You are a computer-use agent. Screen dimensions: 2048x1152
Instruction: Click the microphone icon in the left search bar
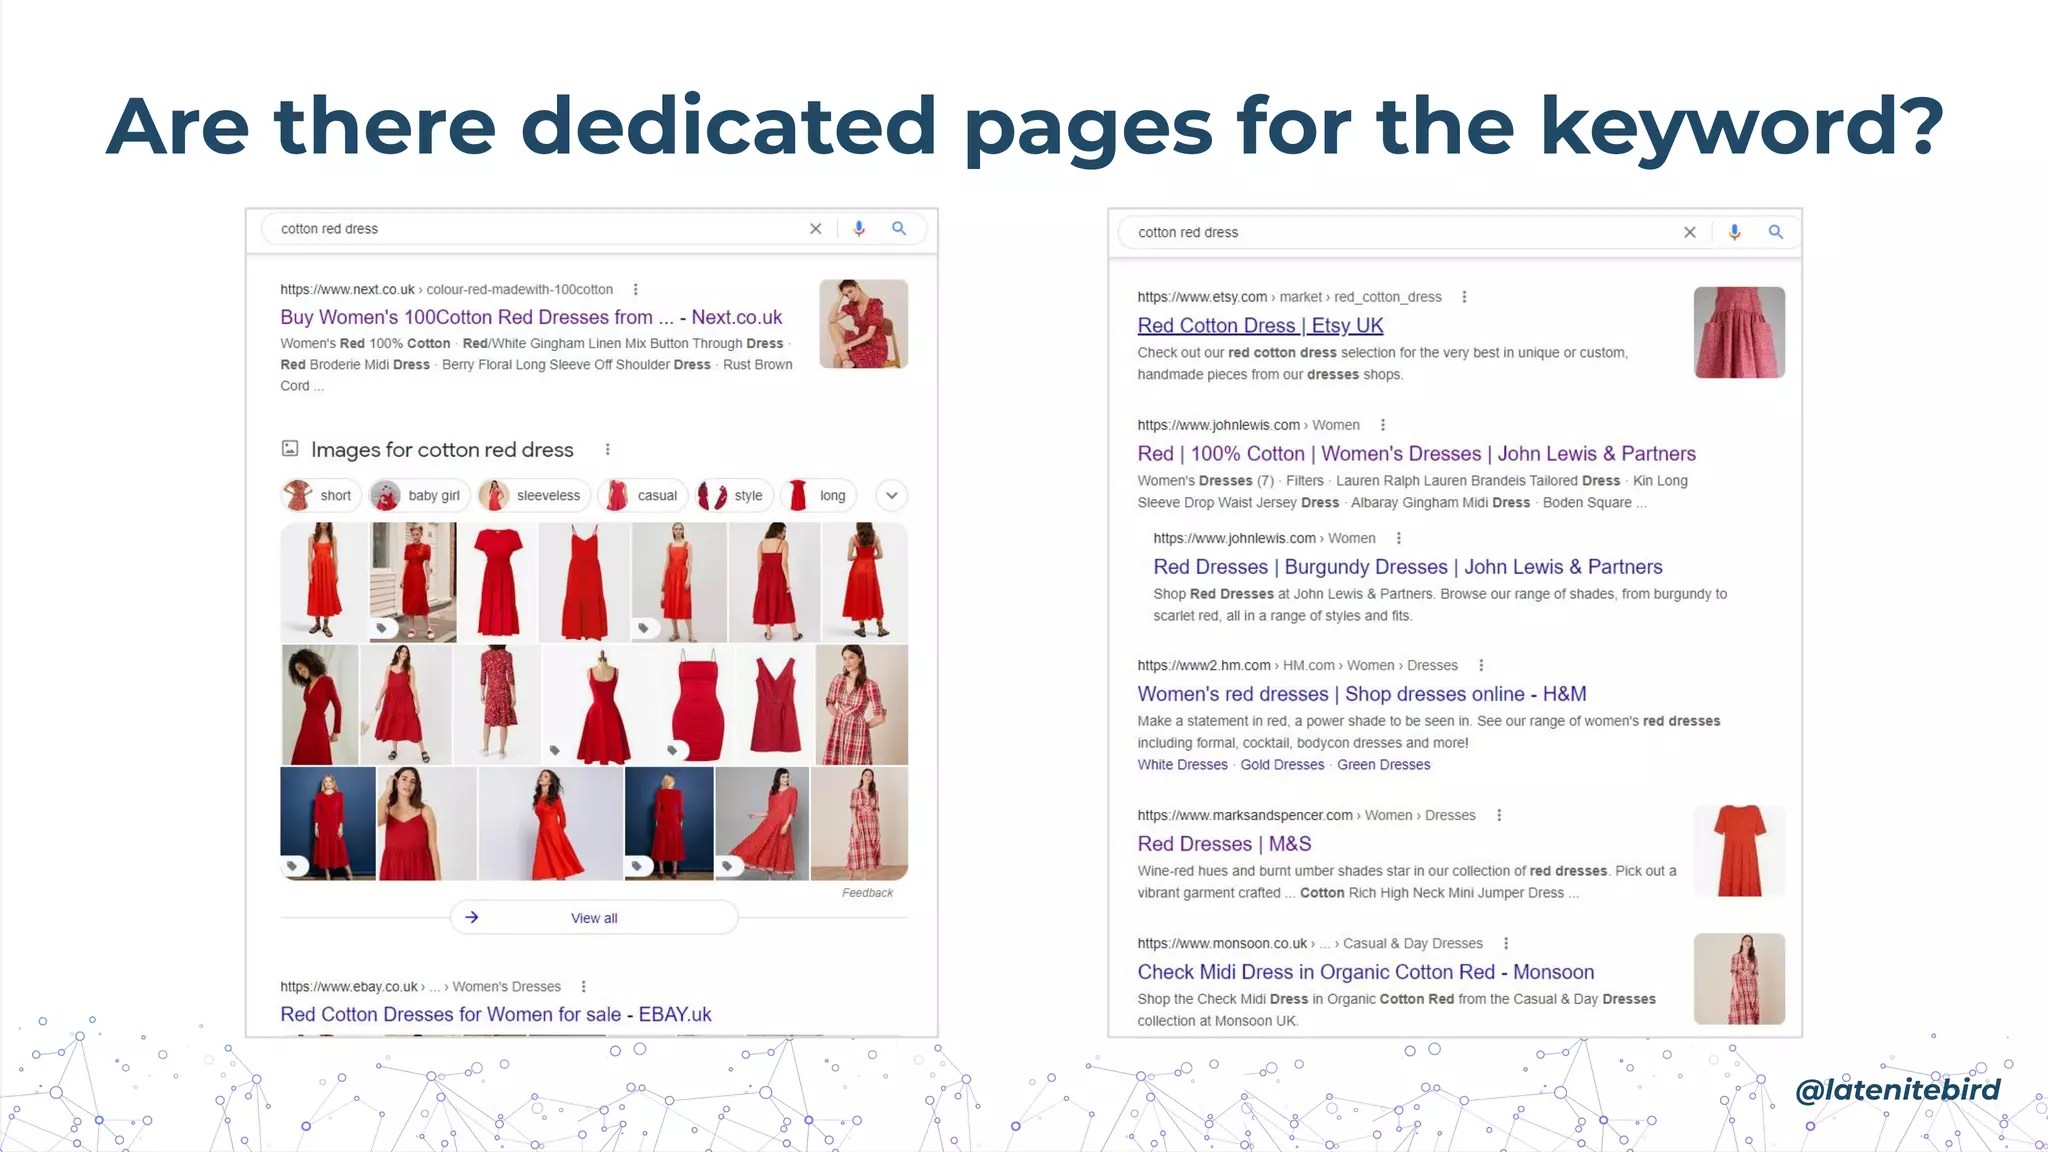pyautogui.click(x=859, y=229)
